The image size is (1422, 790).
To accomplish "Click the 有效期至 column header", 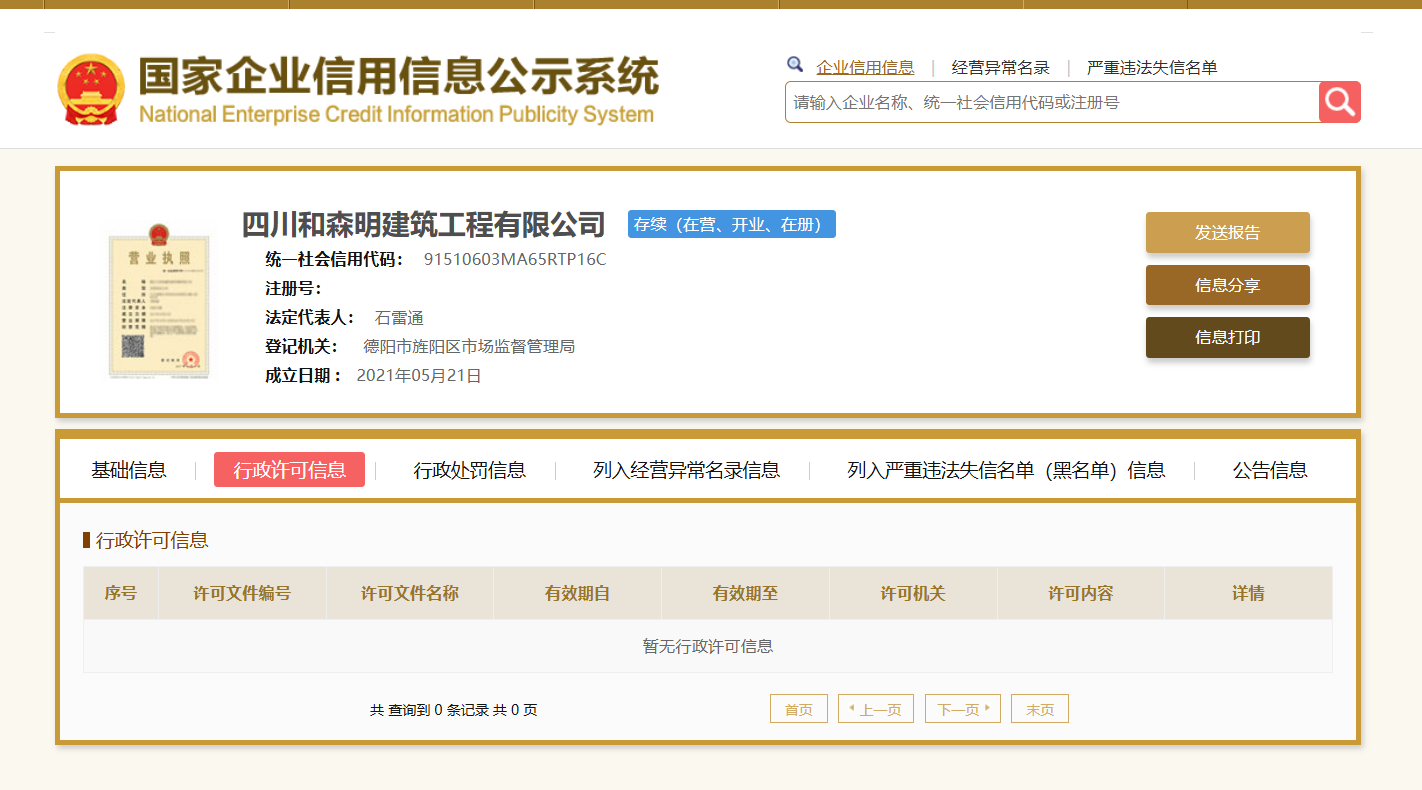I will point(745,593).
